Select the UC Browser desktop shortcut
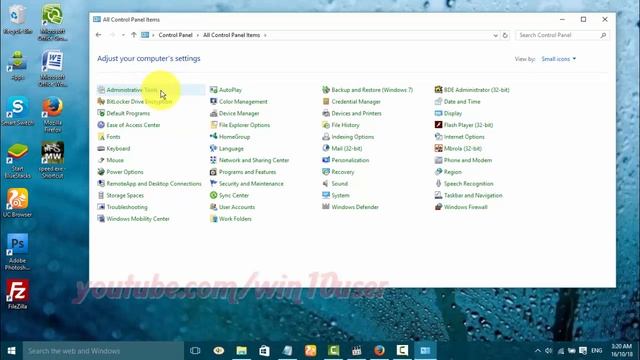 tap(17, 203)
